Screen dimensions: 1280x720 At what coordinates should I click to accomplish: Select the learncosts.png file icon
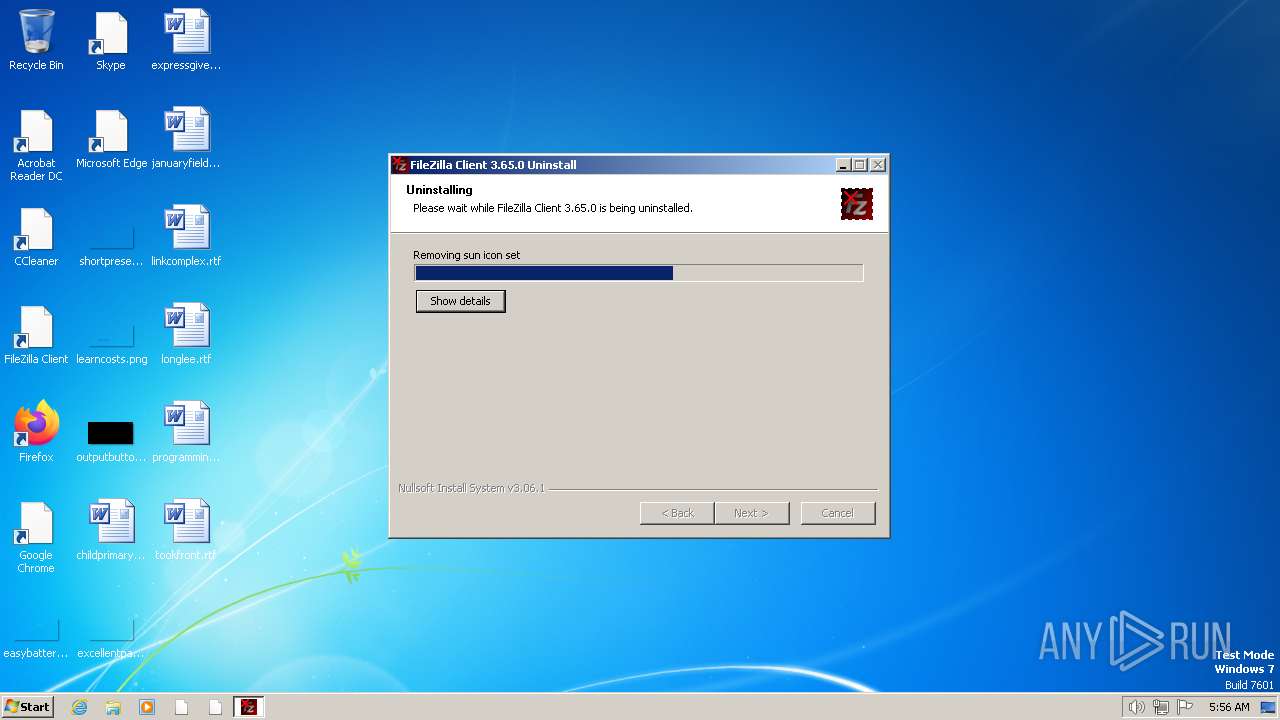[111, 343]
